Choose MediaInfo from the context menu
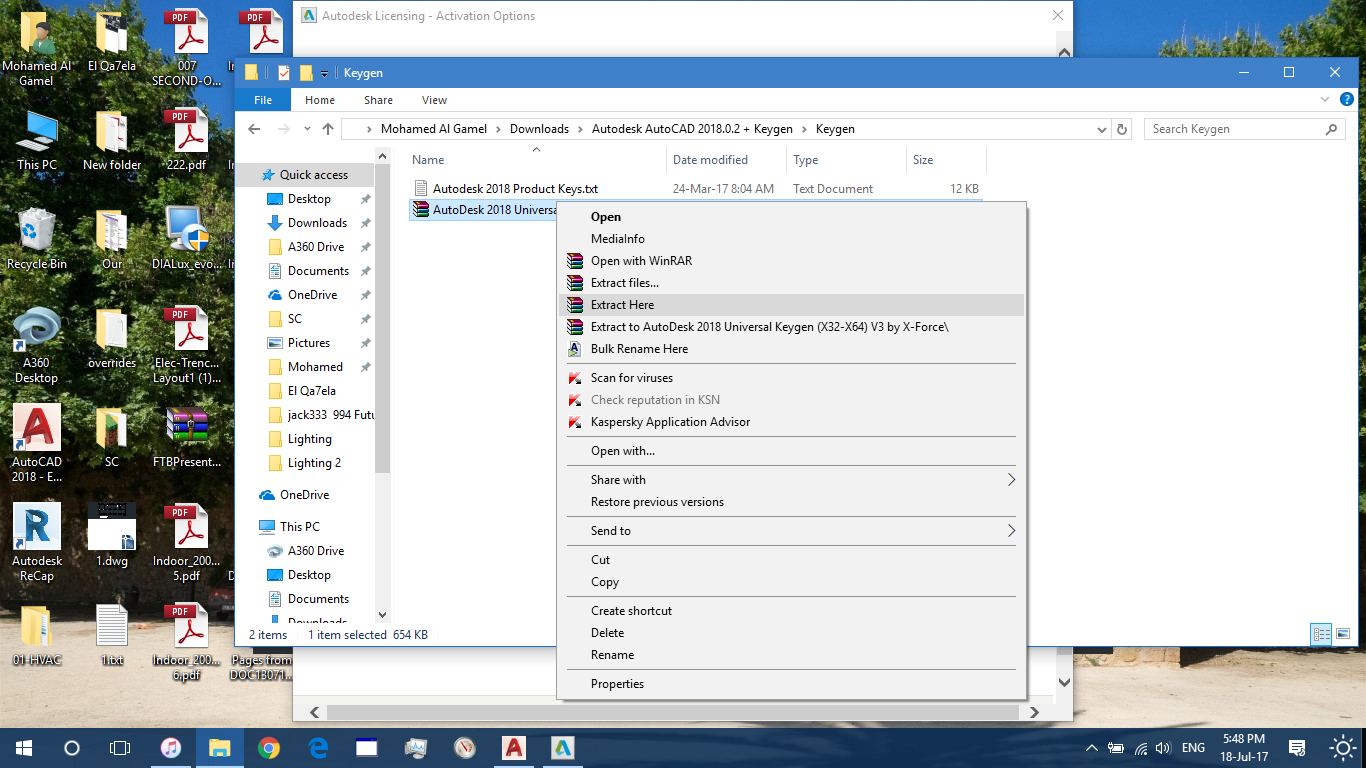 click(791, 239)
